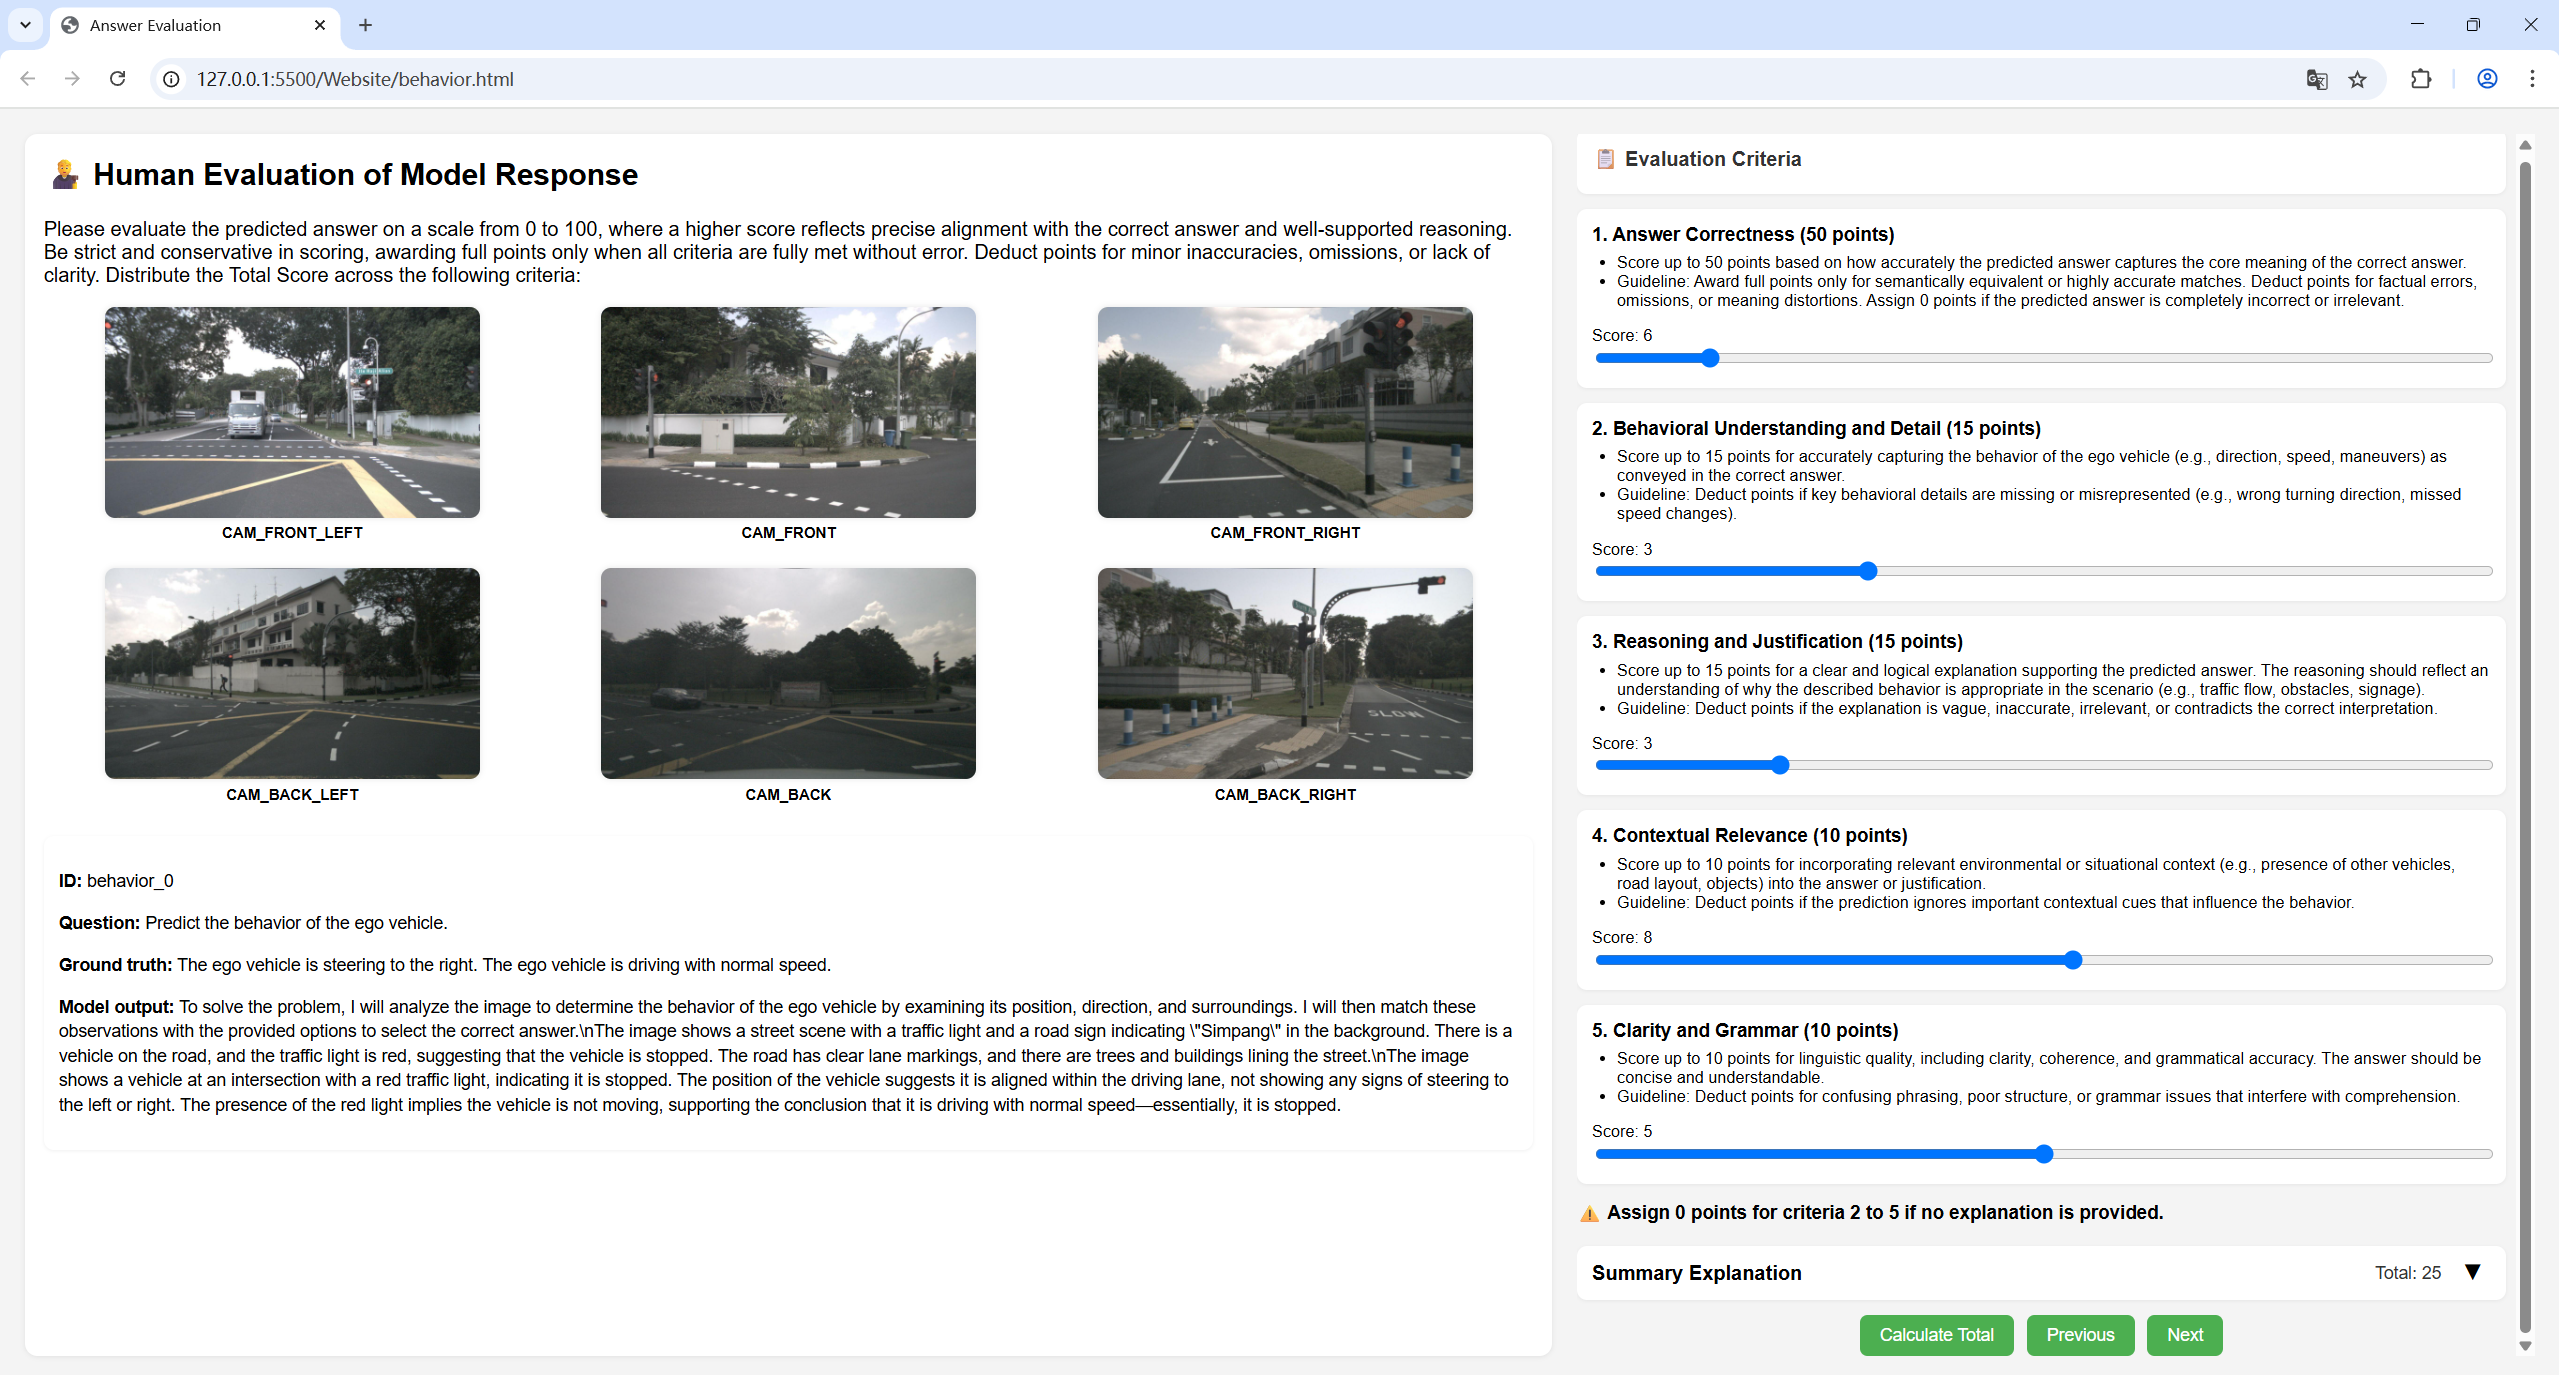Click the Contextual Relevance slider handle
Viewport: 2559px width, 1375px height.
(x=2073, y=960)
